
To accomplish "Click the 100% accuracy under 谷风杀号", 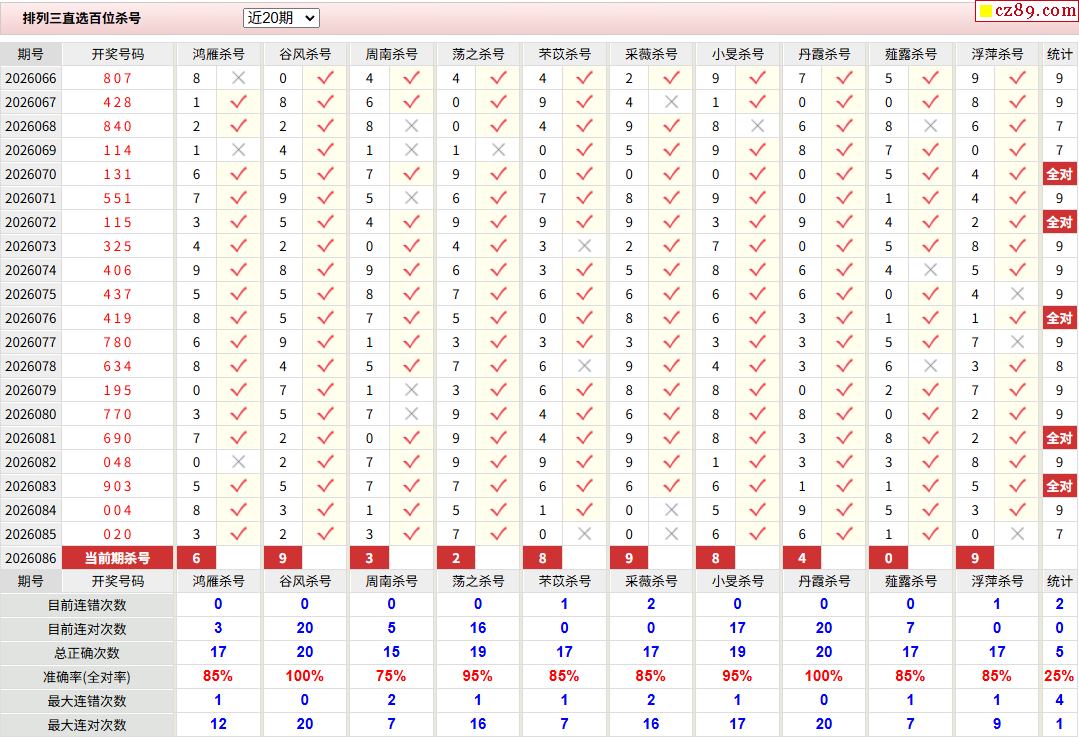I will [x=305, y=676].
